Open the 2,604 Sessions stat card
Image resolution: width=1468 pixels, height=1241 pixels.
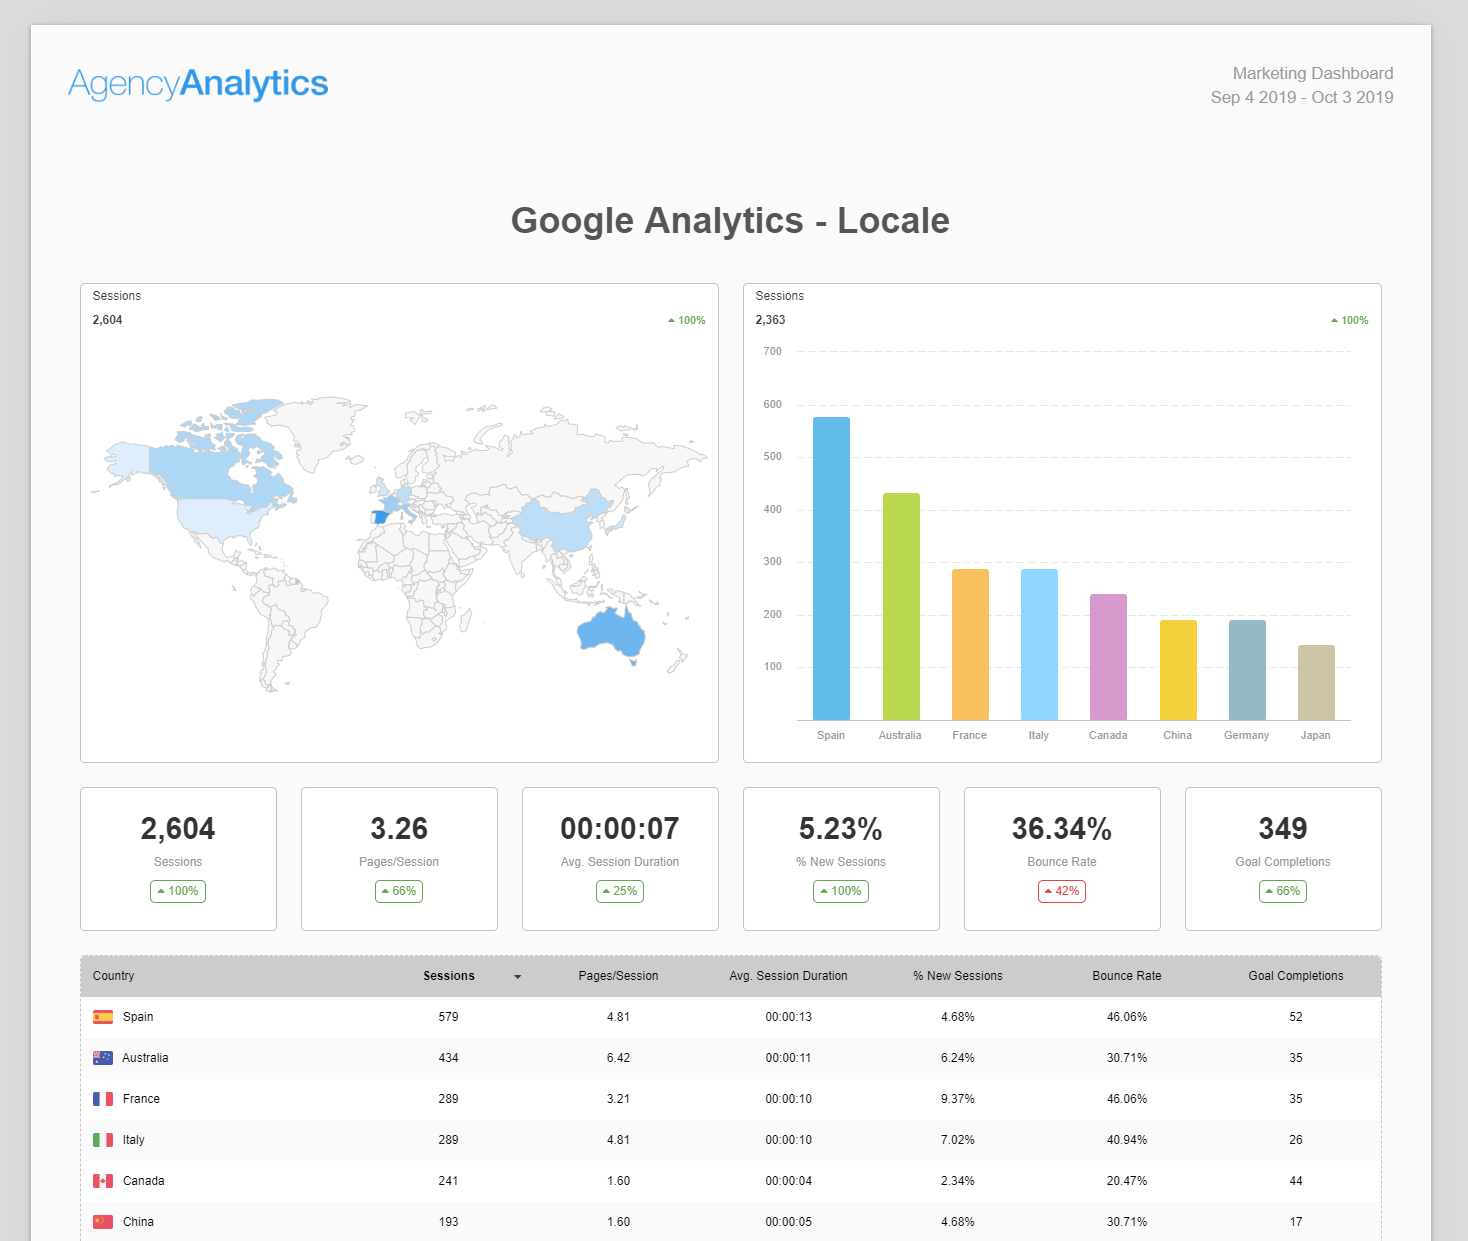click(x=178, y=859)
